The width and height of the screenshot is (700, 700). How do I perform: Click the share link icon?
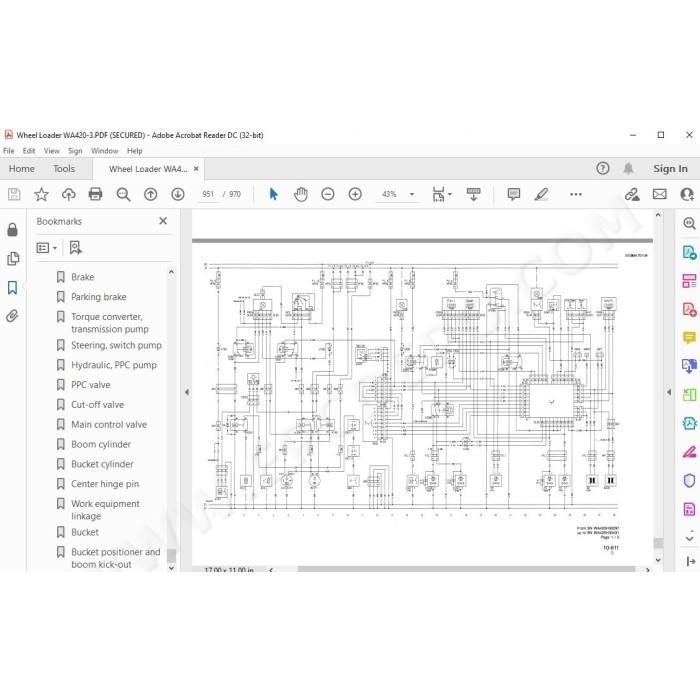pyautogui.click(x=632, y=194)
